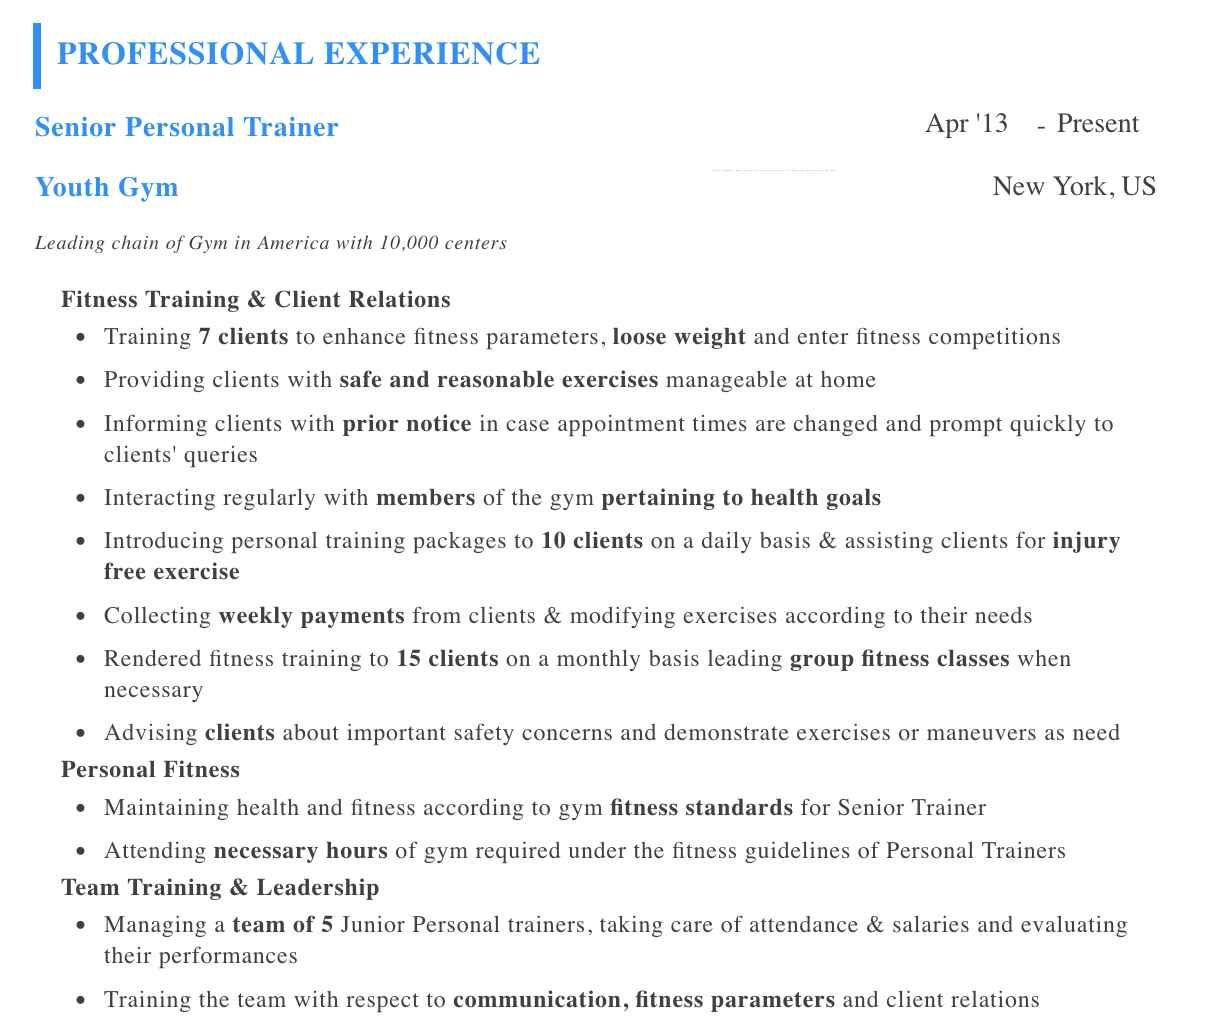Click the PROFESSIONAL EXPERIENCE section heading

pos(298,53)
